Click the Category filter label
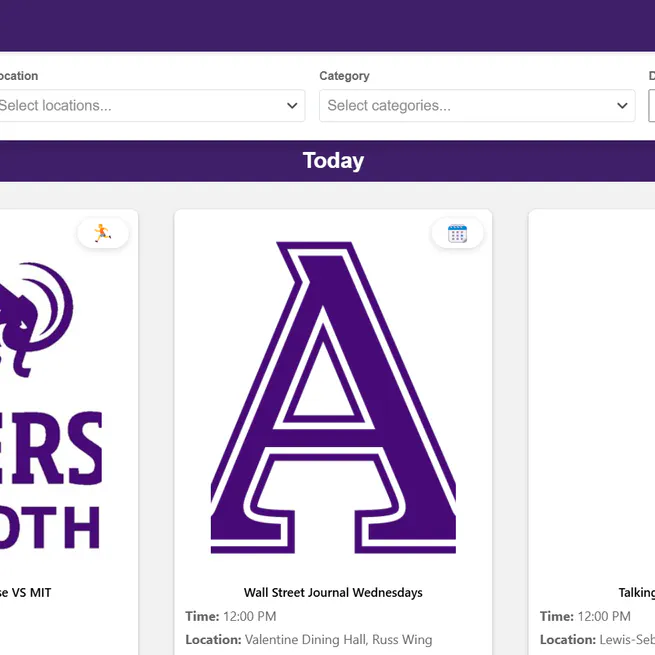This screenshot has height=655, width=655. (344, 76)
